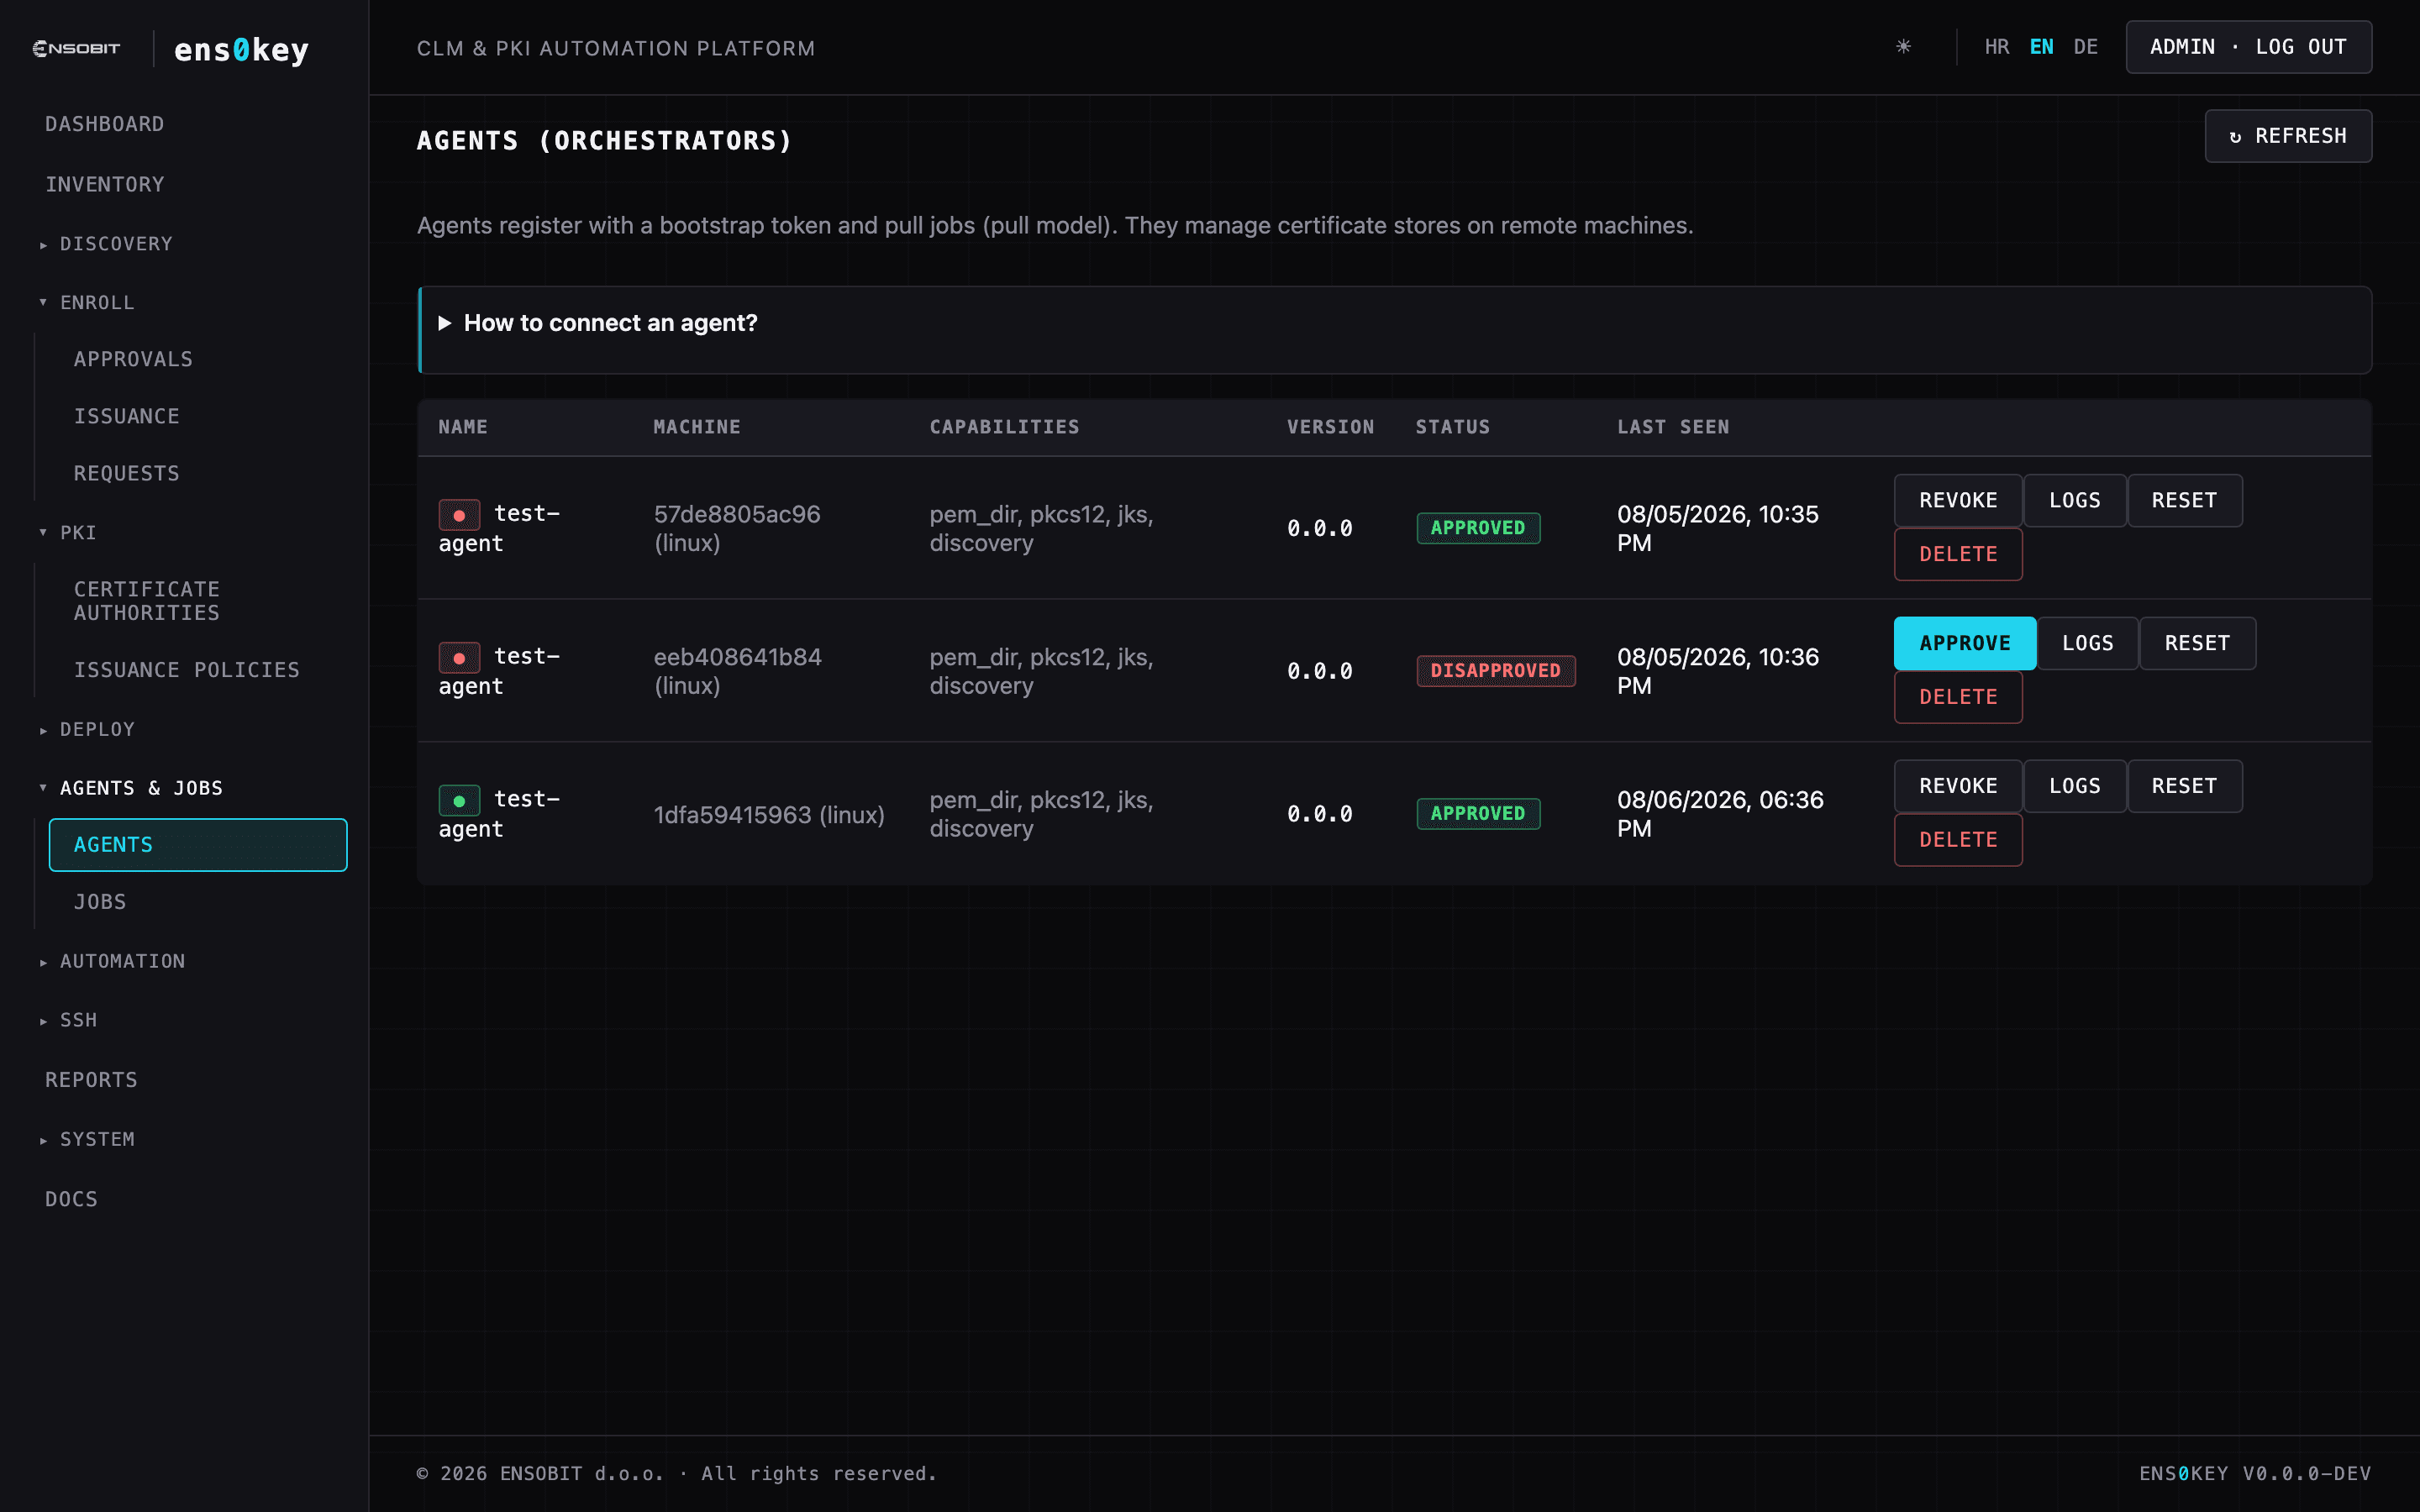The height and width of the screenshot is (1512, 2420).
Task: Click machine ID 1dfa59415963 (linux)
Action: 769,815
